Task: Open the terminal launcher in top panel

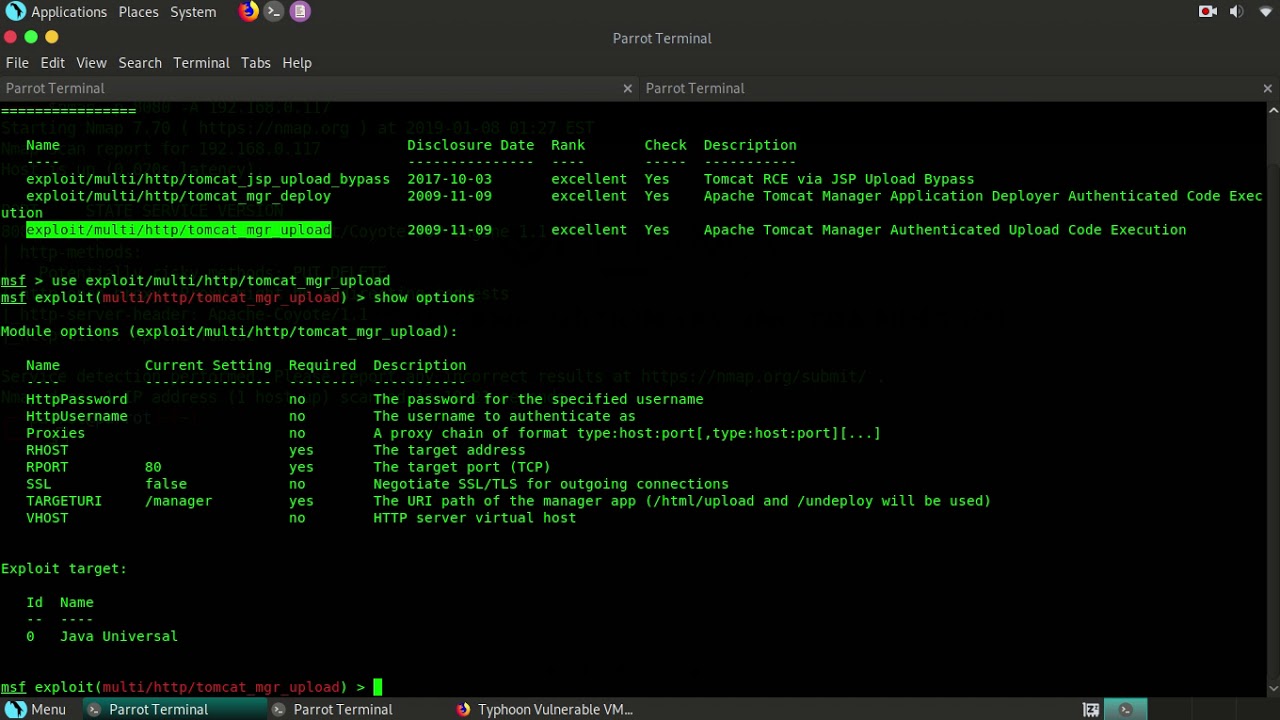Action: [274, 12]
